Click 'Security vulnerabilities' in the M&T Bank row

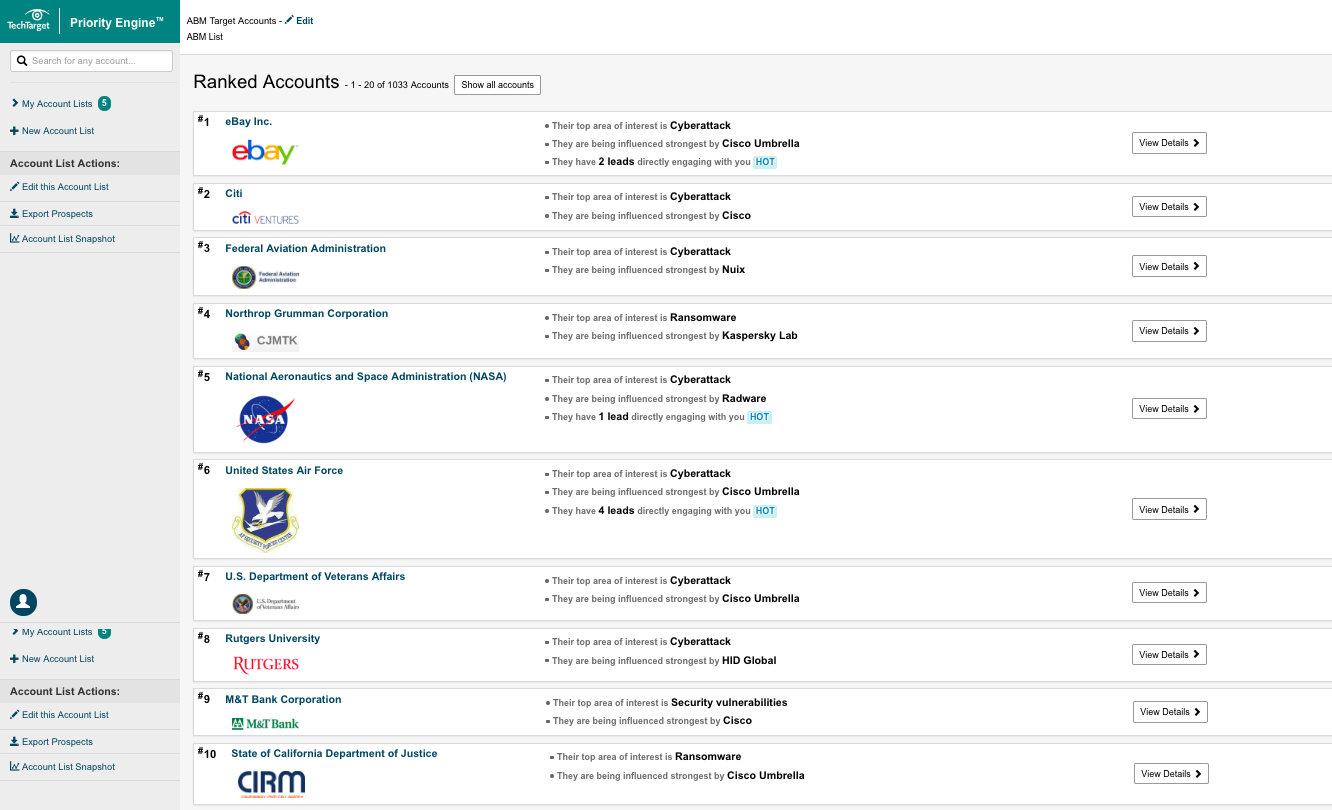point(729,703)
